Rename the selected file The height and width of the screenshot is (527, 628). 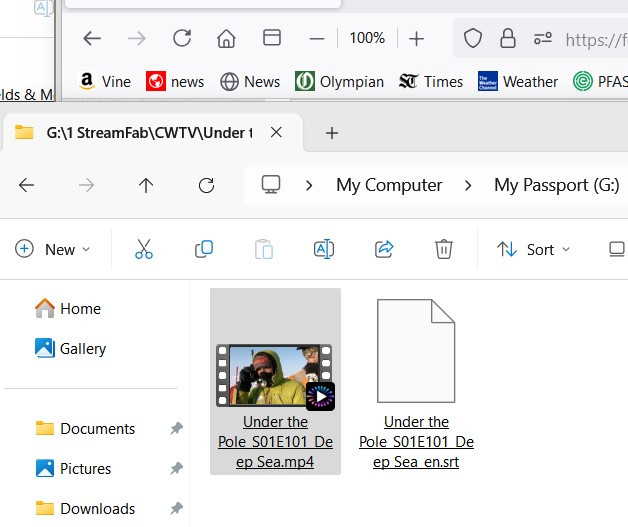(324, 249)
